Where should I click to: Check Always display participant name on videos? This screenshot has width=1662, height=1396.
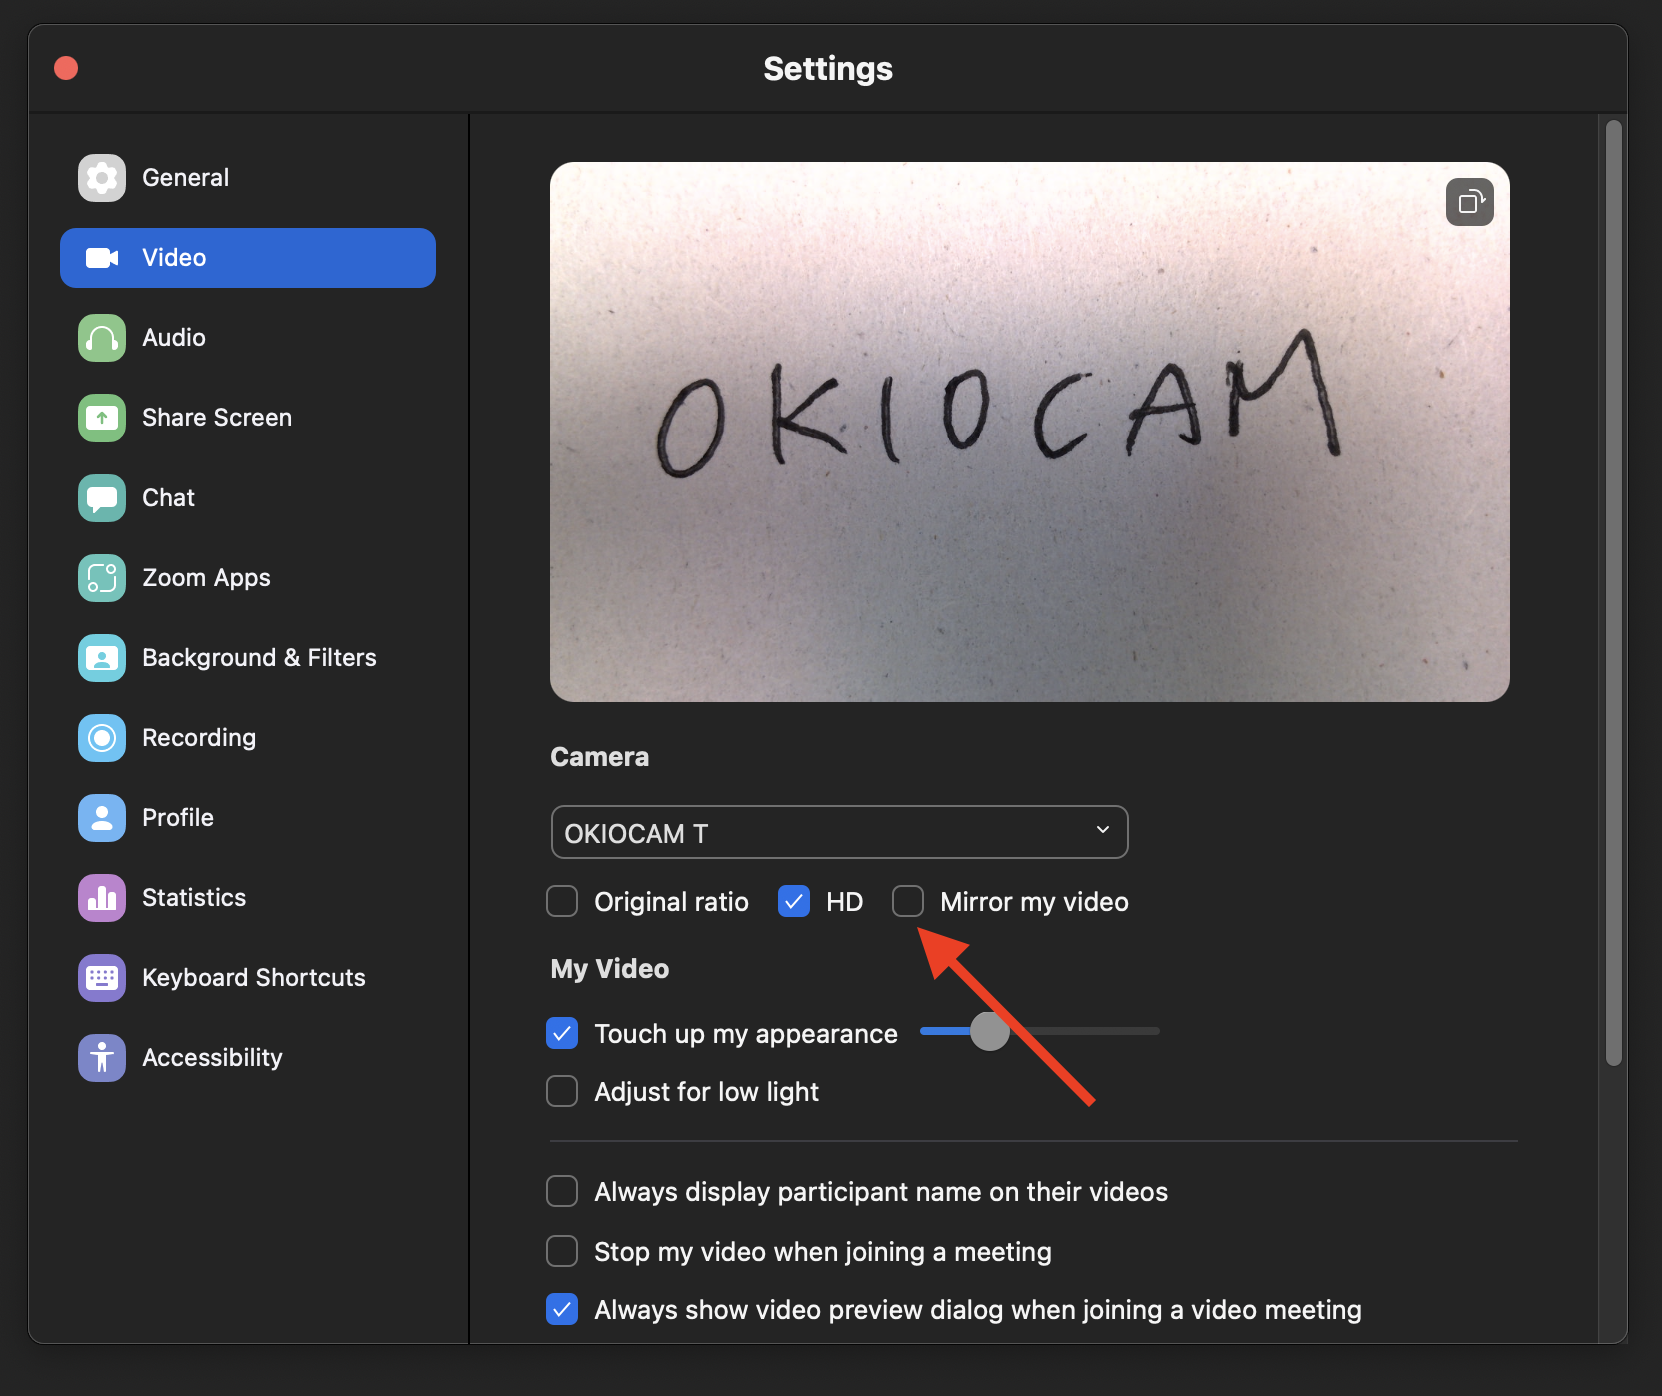[562, 1191]
